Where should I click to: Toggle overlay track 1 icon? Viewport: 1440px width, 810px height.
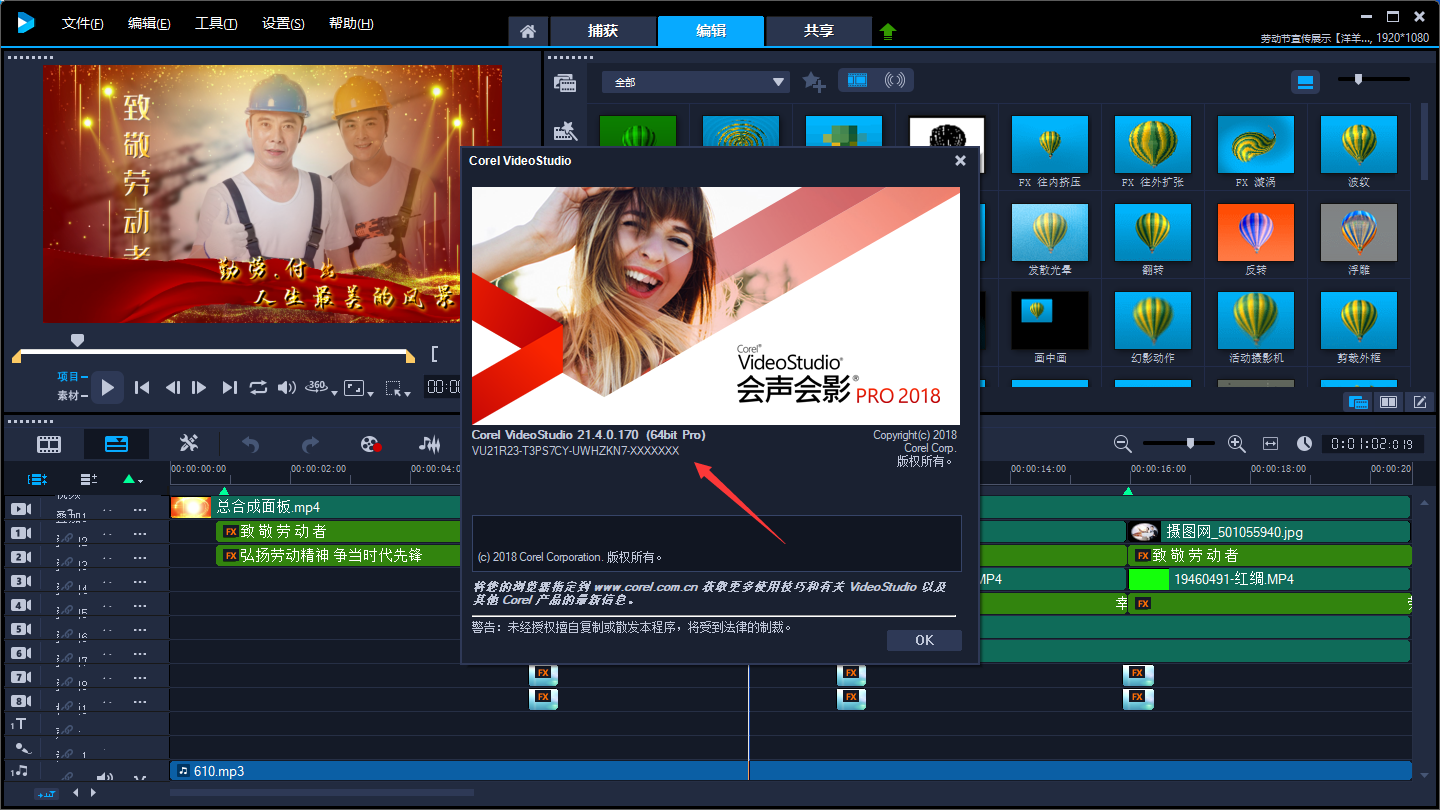(20, 532)
